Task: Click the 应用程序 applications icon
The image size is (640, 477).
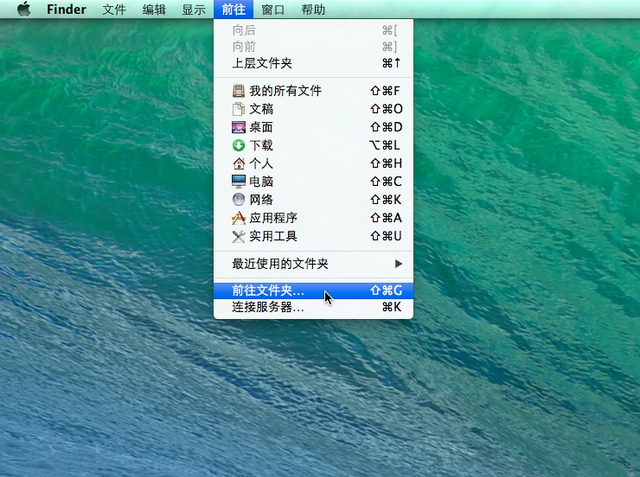Action: click(238, 217)
